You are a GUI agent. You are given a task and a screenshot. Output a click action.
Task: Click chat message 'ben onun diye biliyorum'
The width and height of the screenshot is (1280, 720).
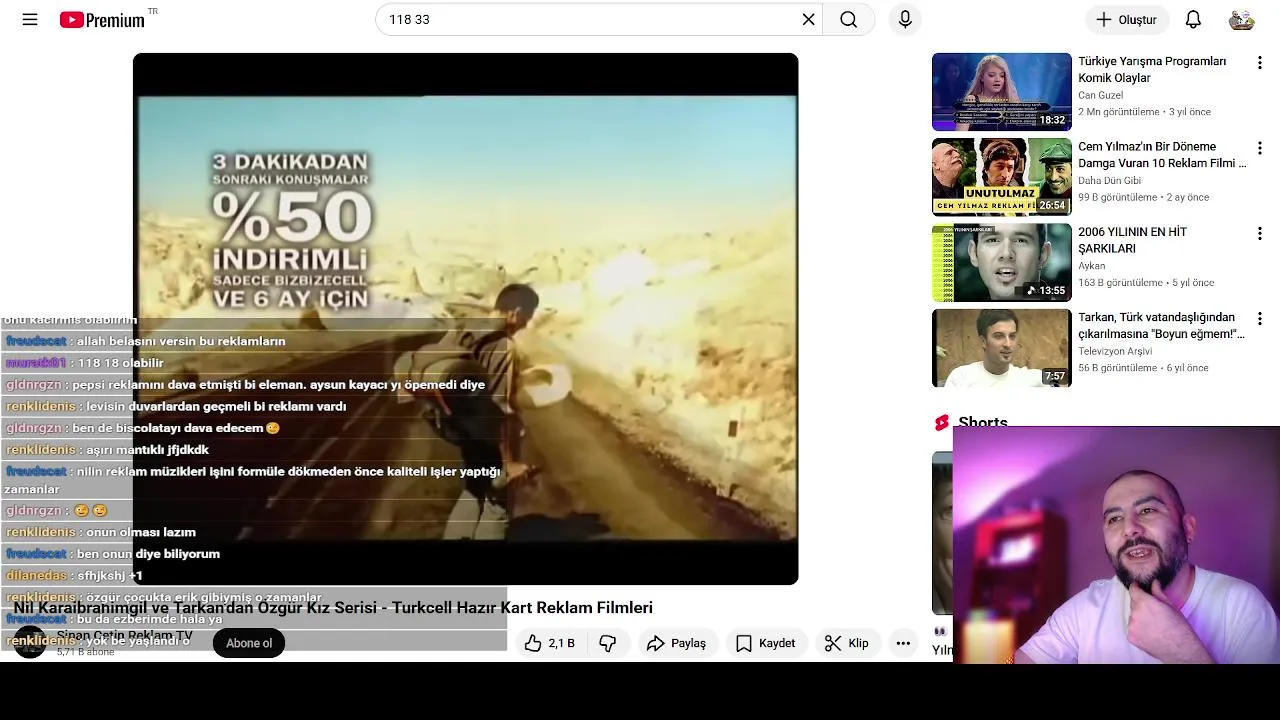click(148, 554)
